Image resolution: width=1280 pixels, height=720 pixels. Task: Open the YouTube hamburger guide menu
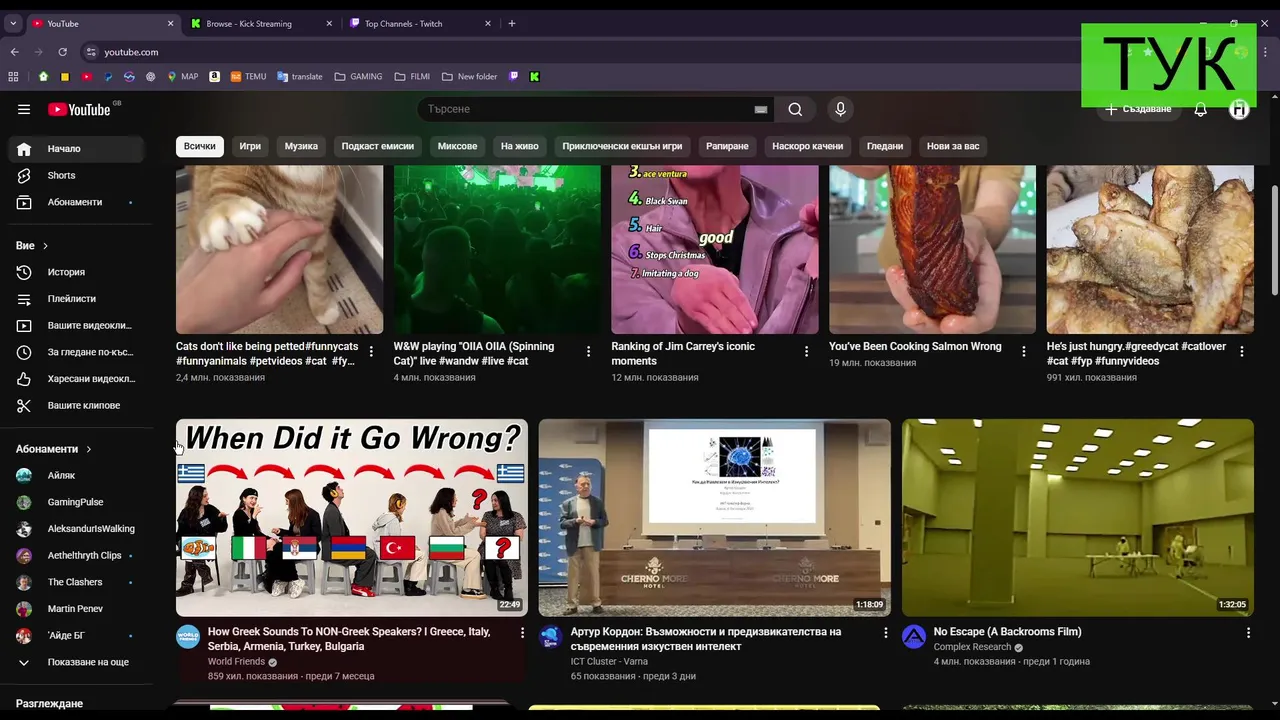click(24, 109)
